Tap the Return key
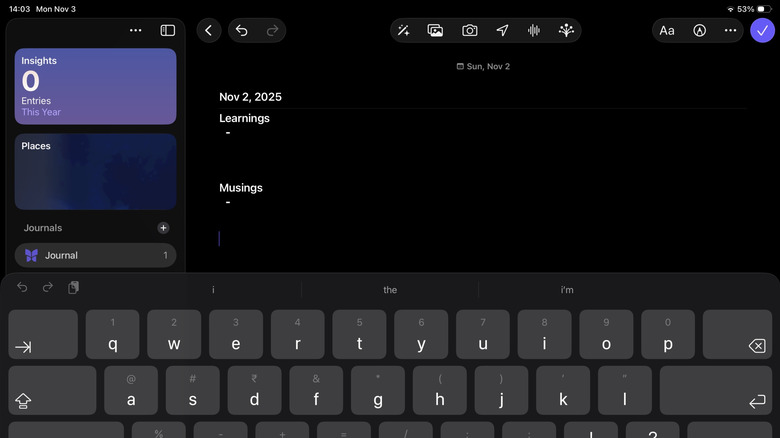 point(716,390)
